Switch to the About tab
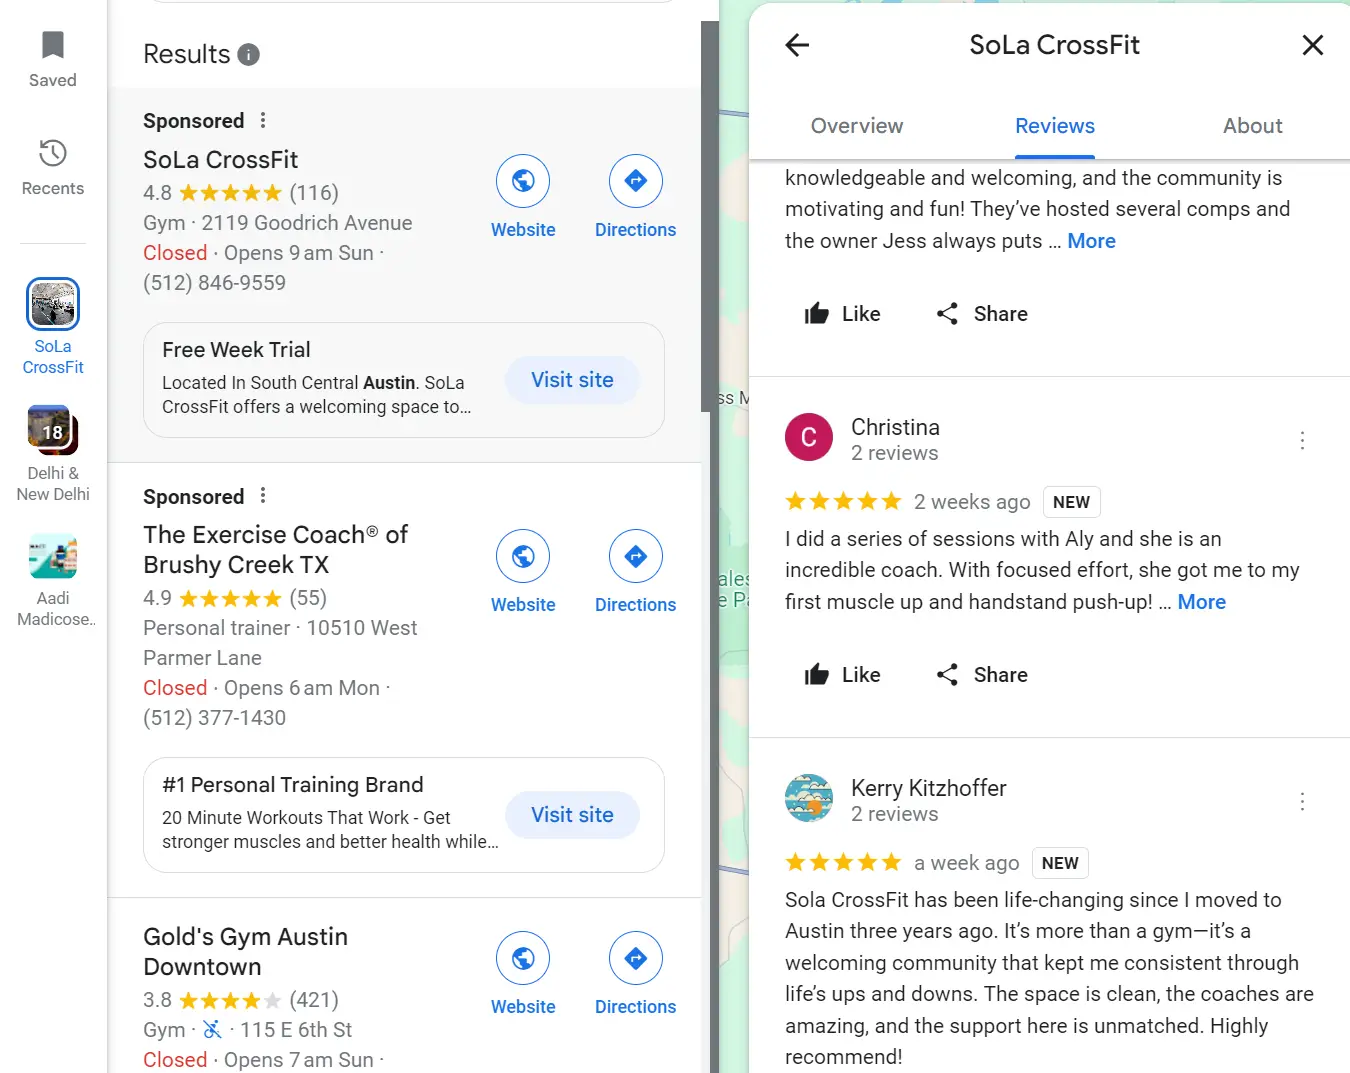The image size is (1350, 1073). pyautogui.click(x=1252, y=126)
